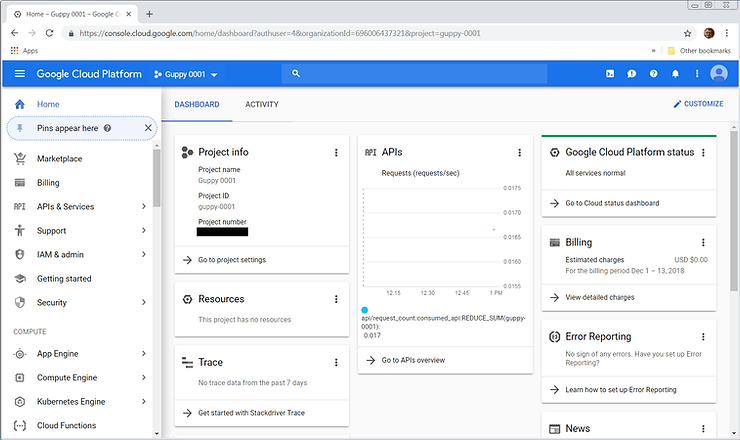Expand Compute Engine submenu arrow
This screenshot has width=740, height=440.
(x=144, y=378)
